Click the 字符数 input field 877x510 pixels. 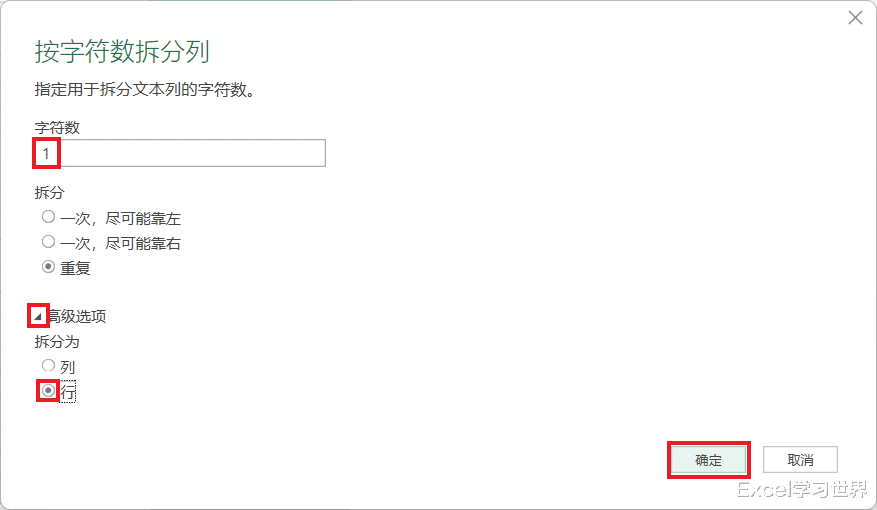tap(180, 153)
